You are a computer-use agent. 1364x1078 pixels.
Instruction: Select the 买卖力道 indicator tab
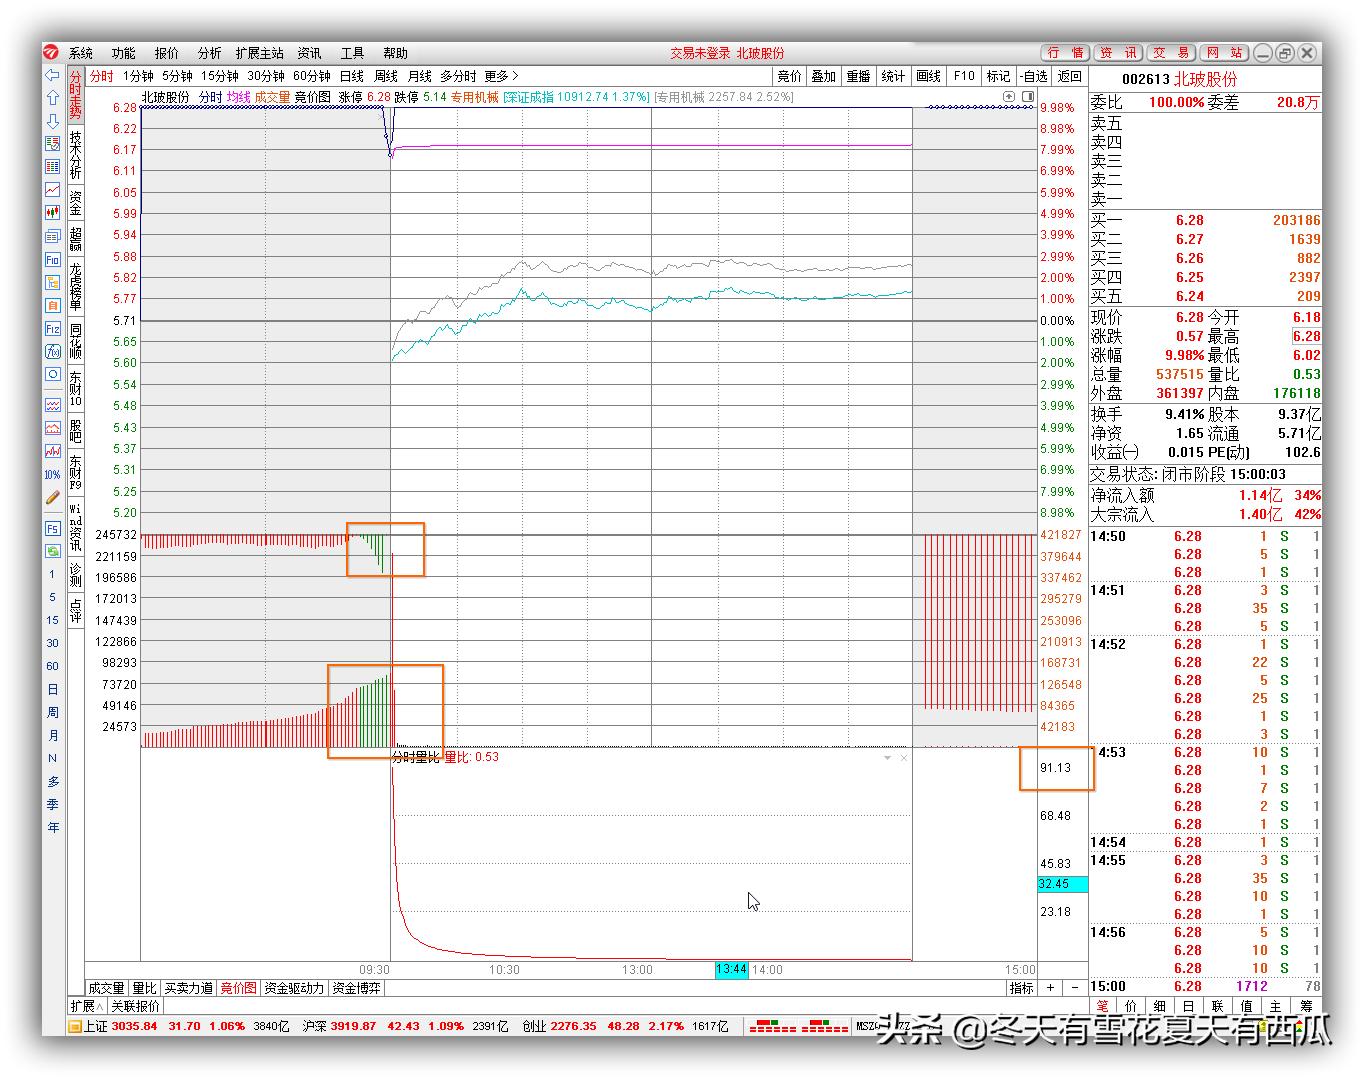coord(189,988)
